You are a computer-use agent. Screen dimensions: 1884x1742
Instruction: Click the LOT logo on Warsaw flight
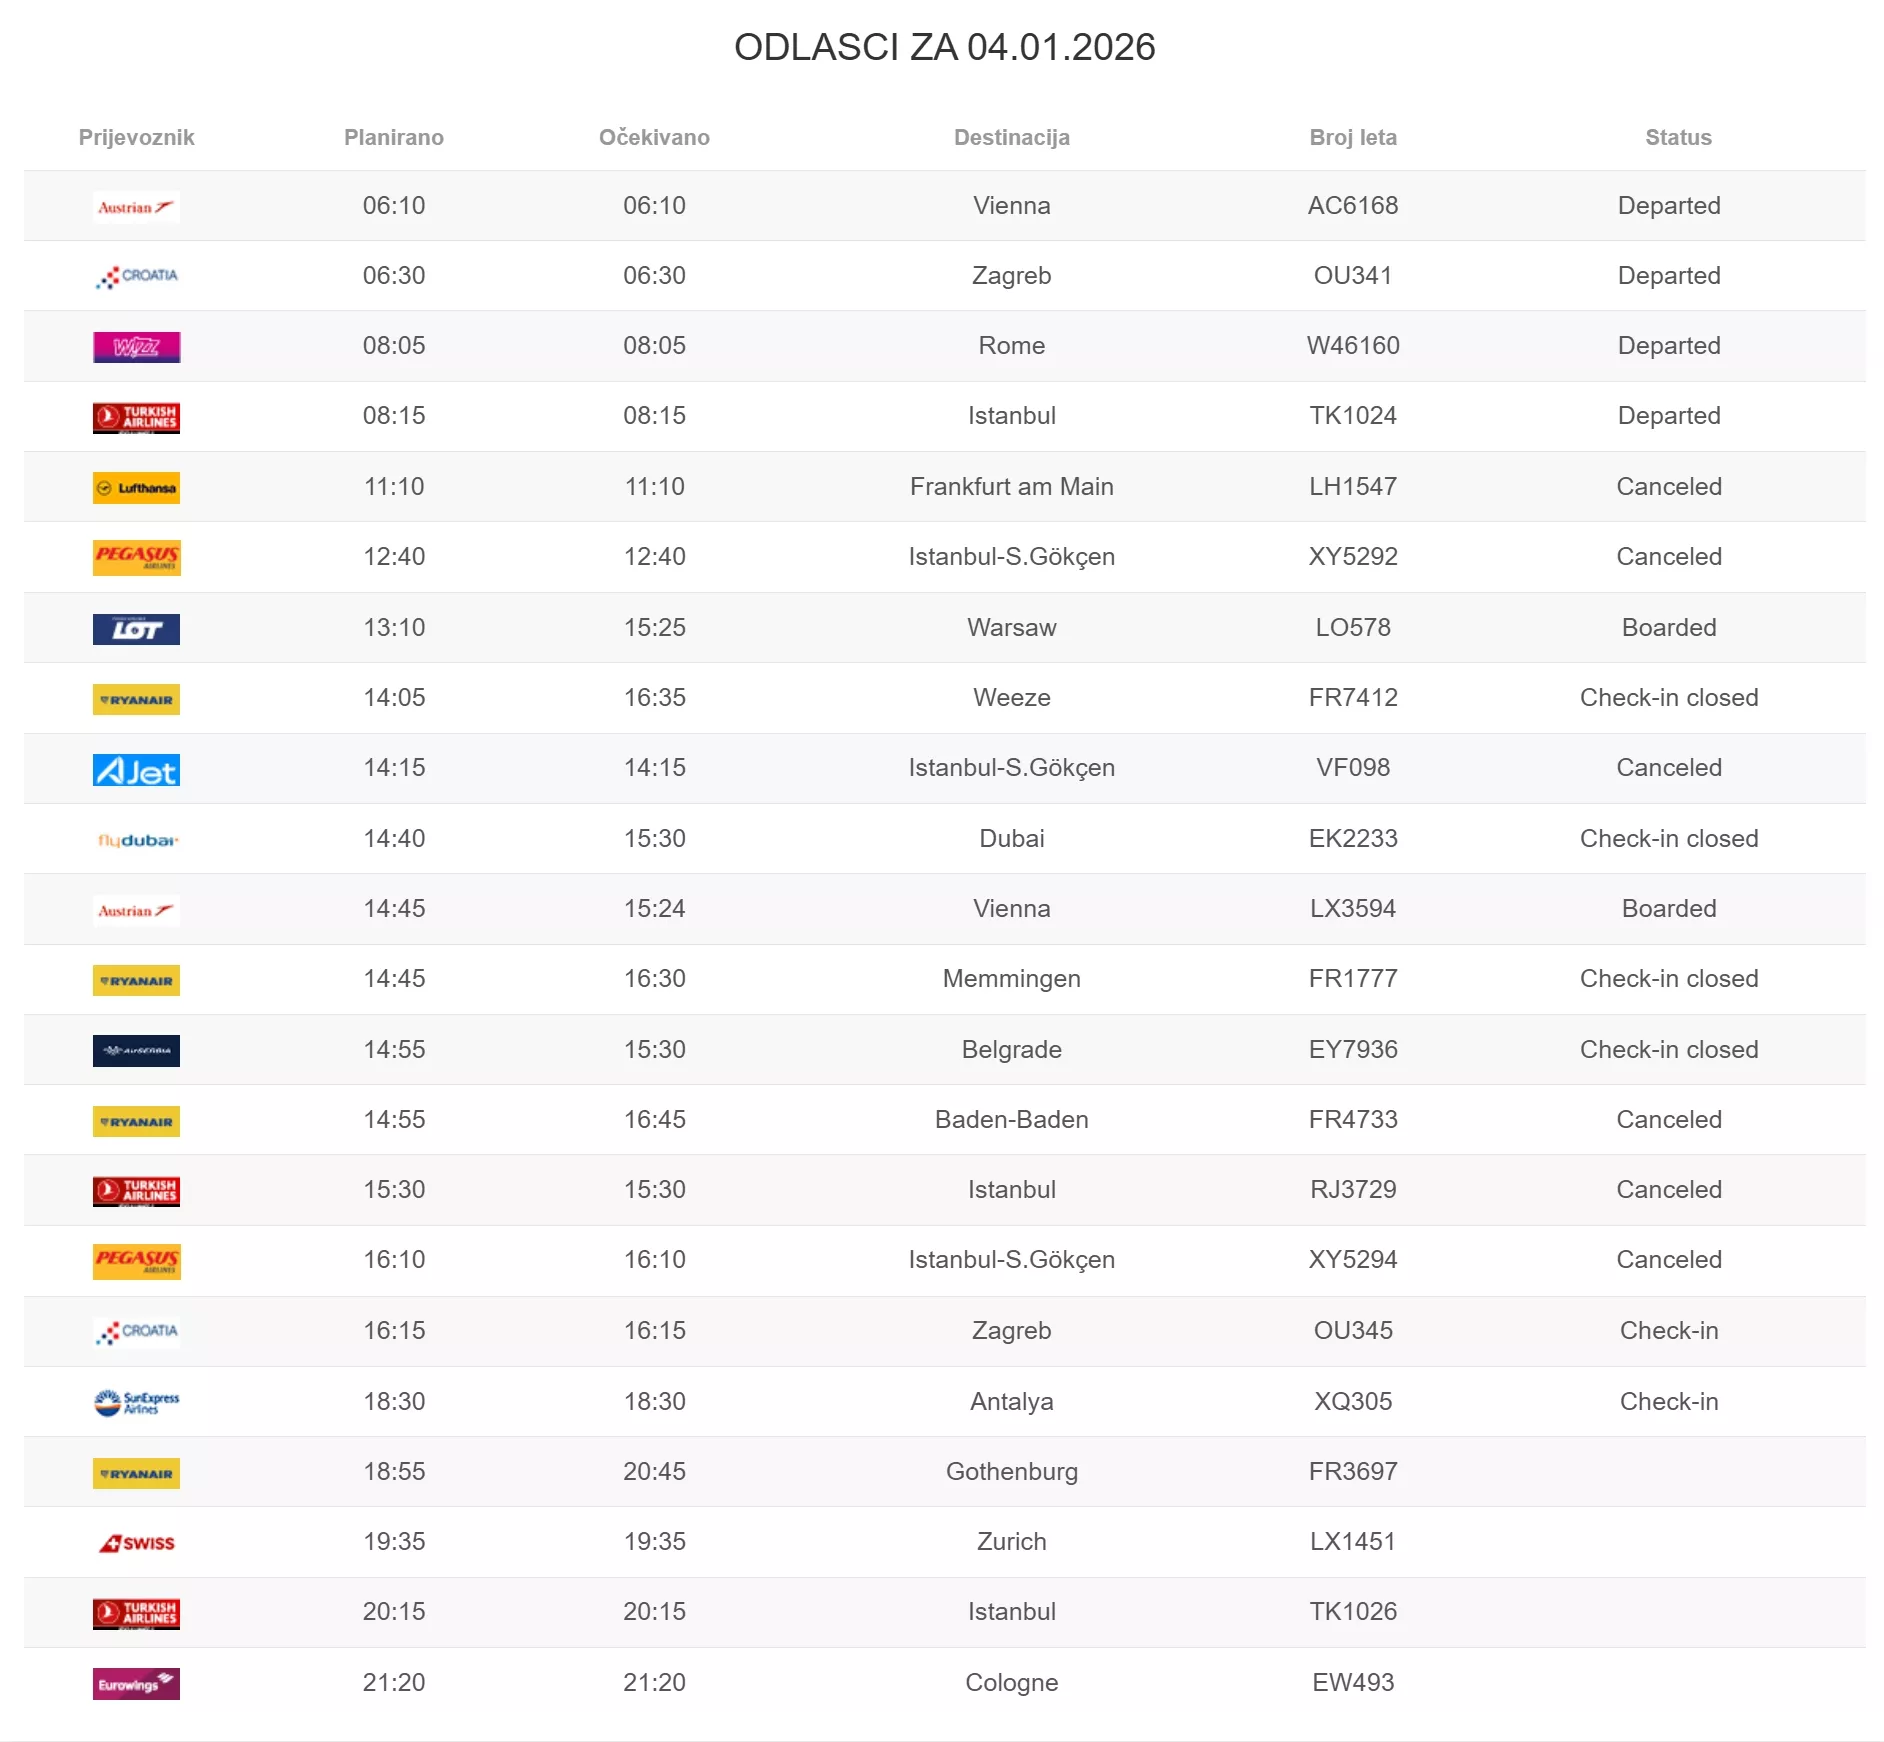pyautogui.click(x=136, y=629)
